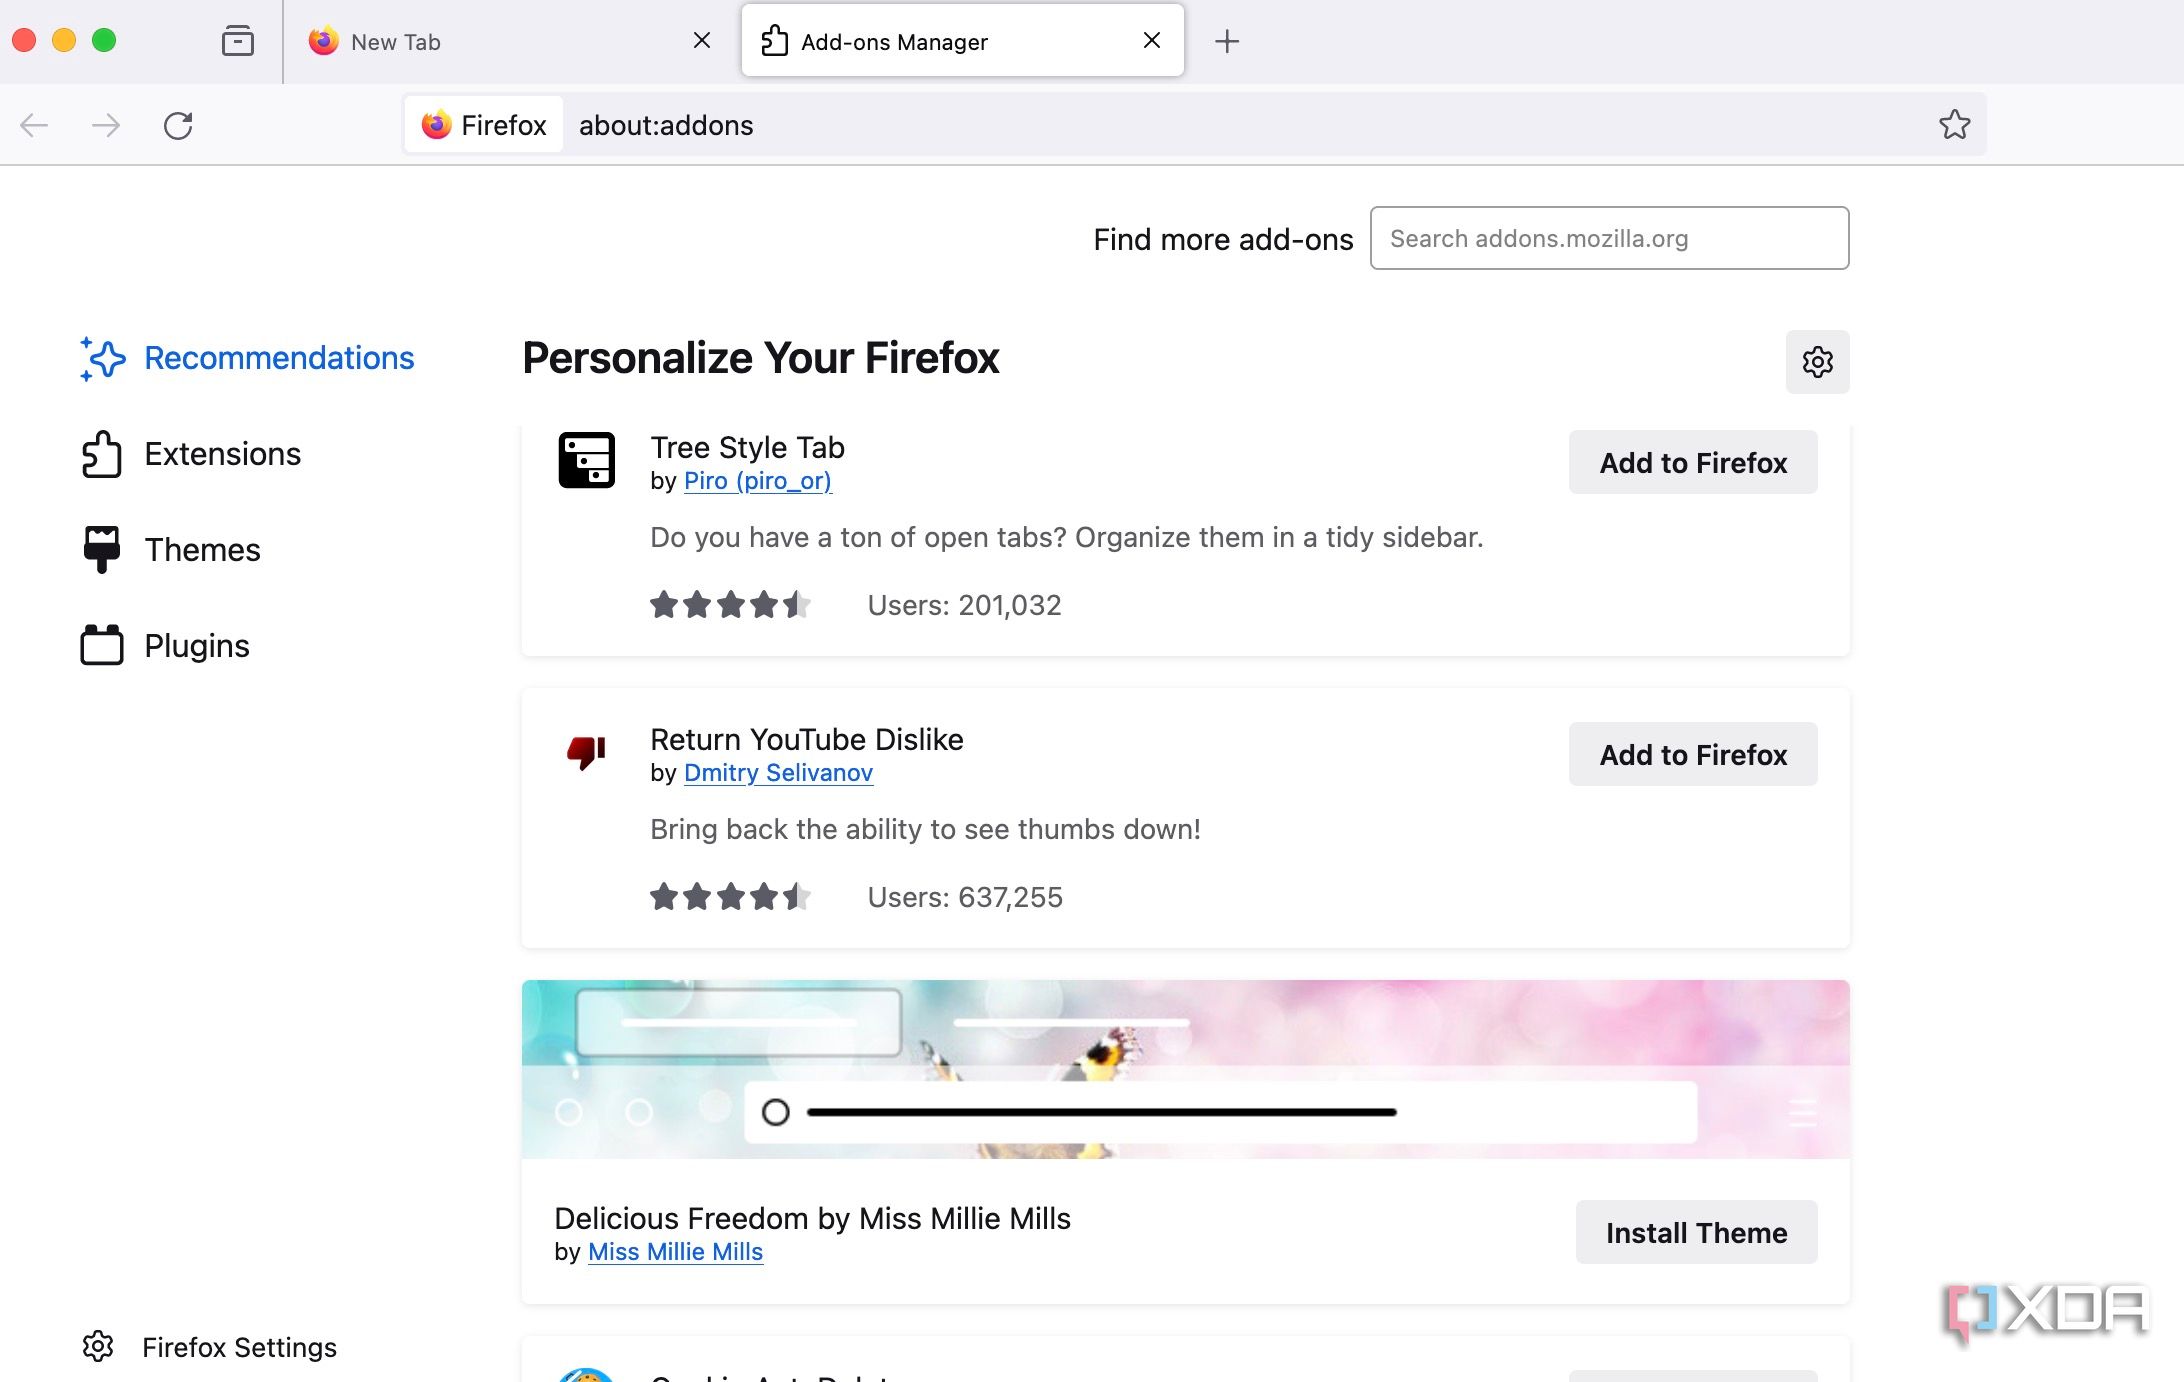Add Return YouTube Dislike to Firefox
Viewport: 2184px width, 1382px height.
1693,754
